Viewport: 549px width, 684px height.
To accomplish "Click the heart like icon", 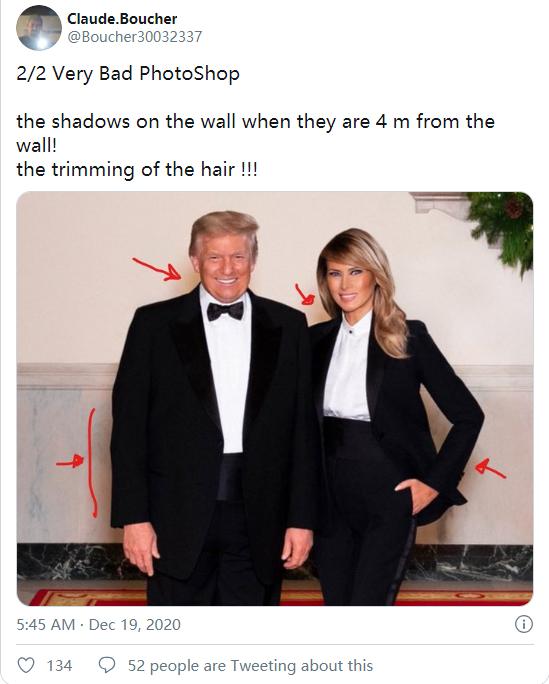I will click(x=26, y=665).
